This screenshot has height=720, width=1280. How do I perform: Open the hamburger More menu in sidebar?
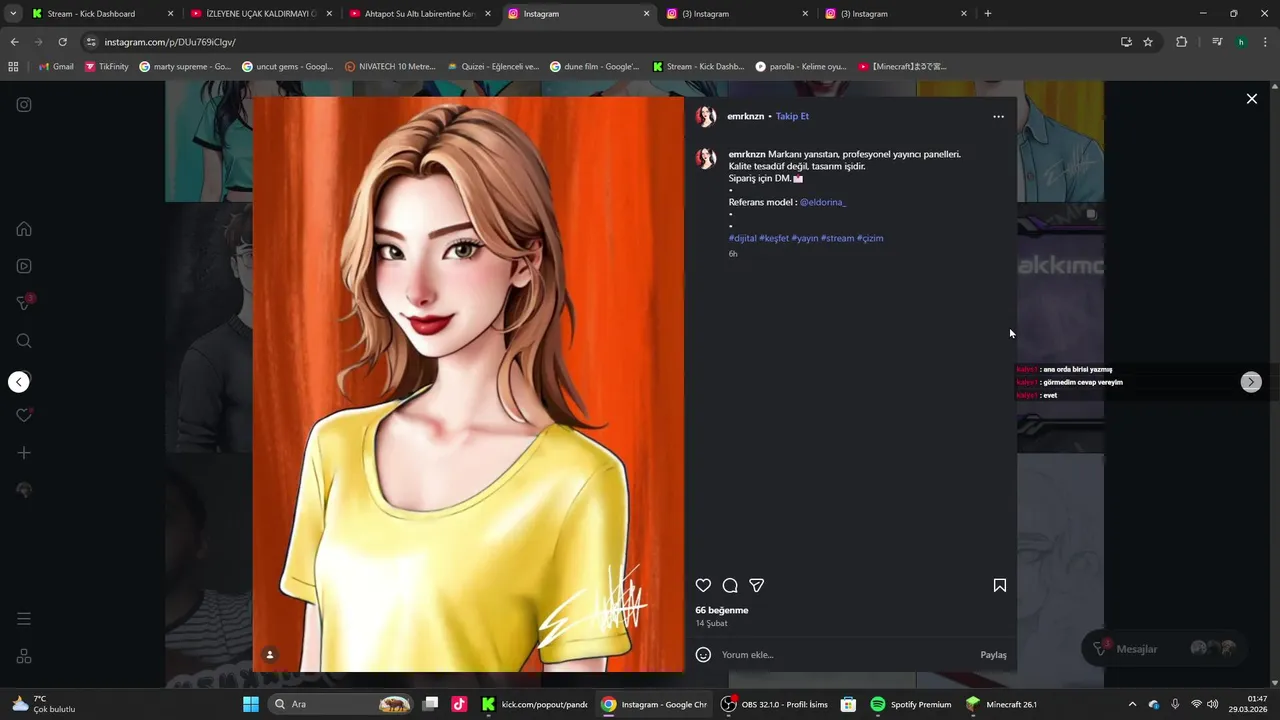coord(24,619)
